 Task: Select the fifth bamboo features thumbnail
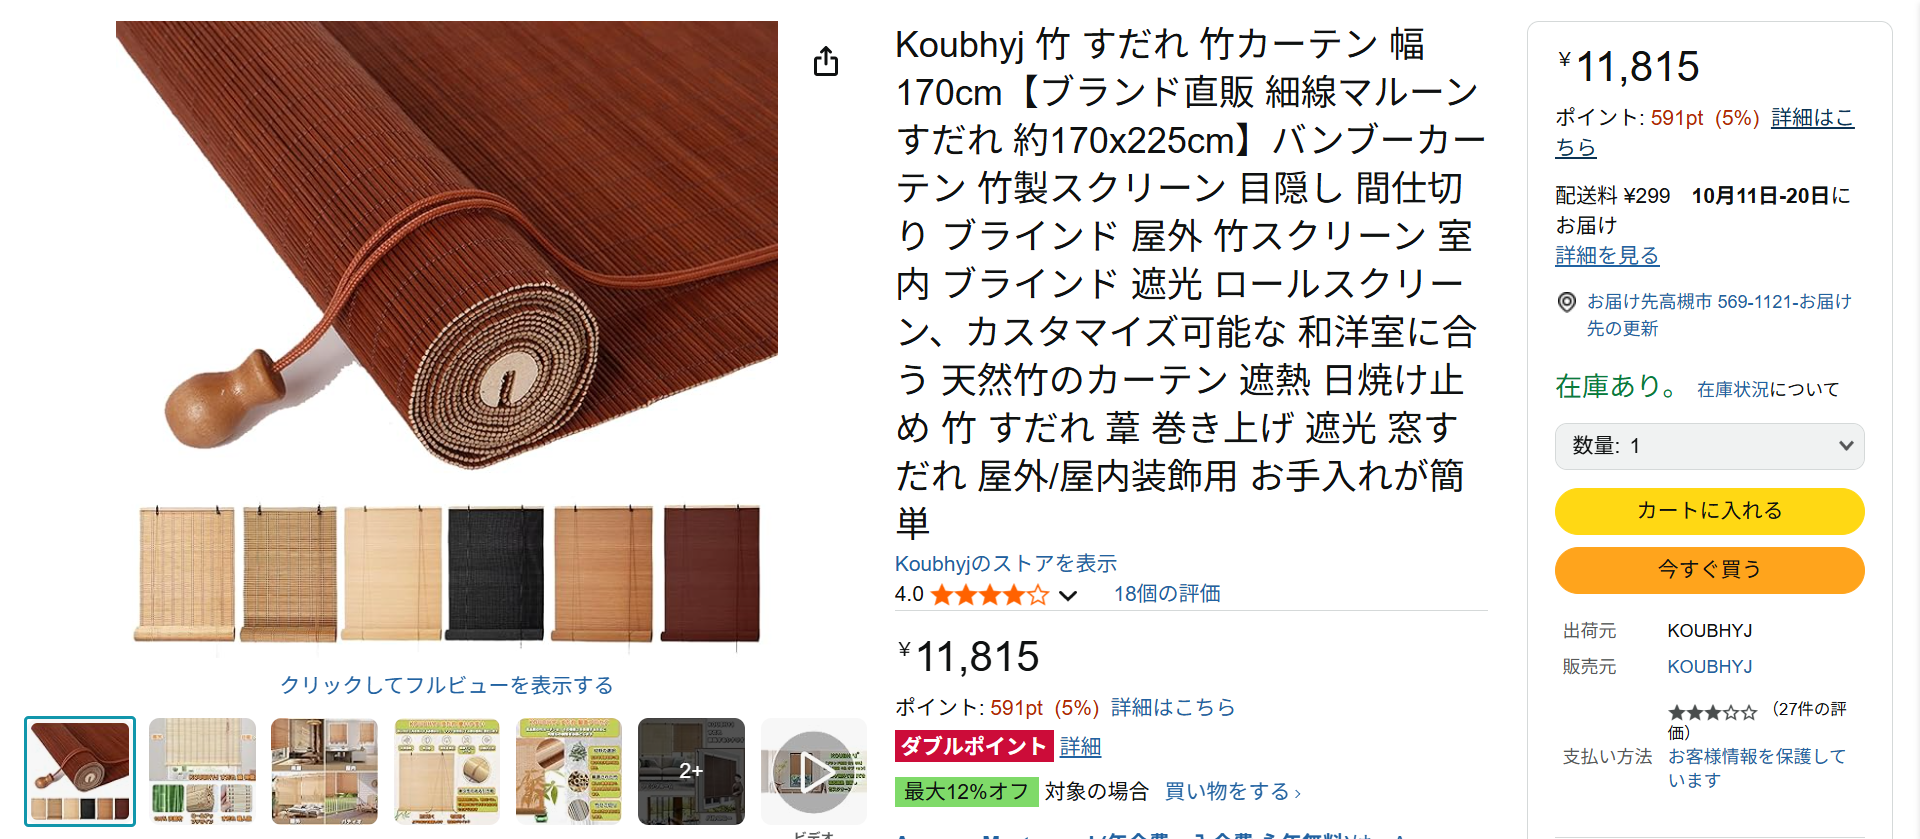click(x=569, y=771)
